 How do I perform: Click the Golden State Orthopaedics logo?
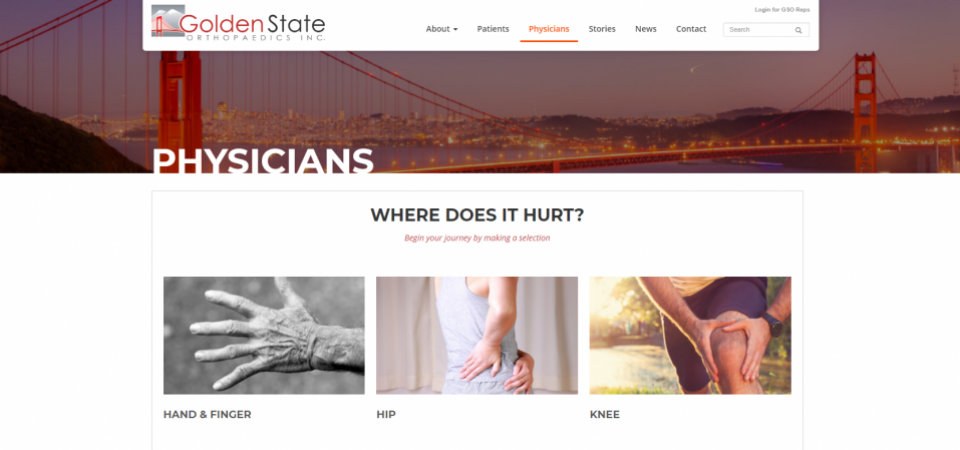[238, 23]
